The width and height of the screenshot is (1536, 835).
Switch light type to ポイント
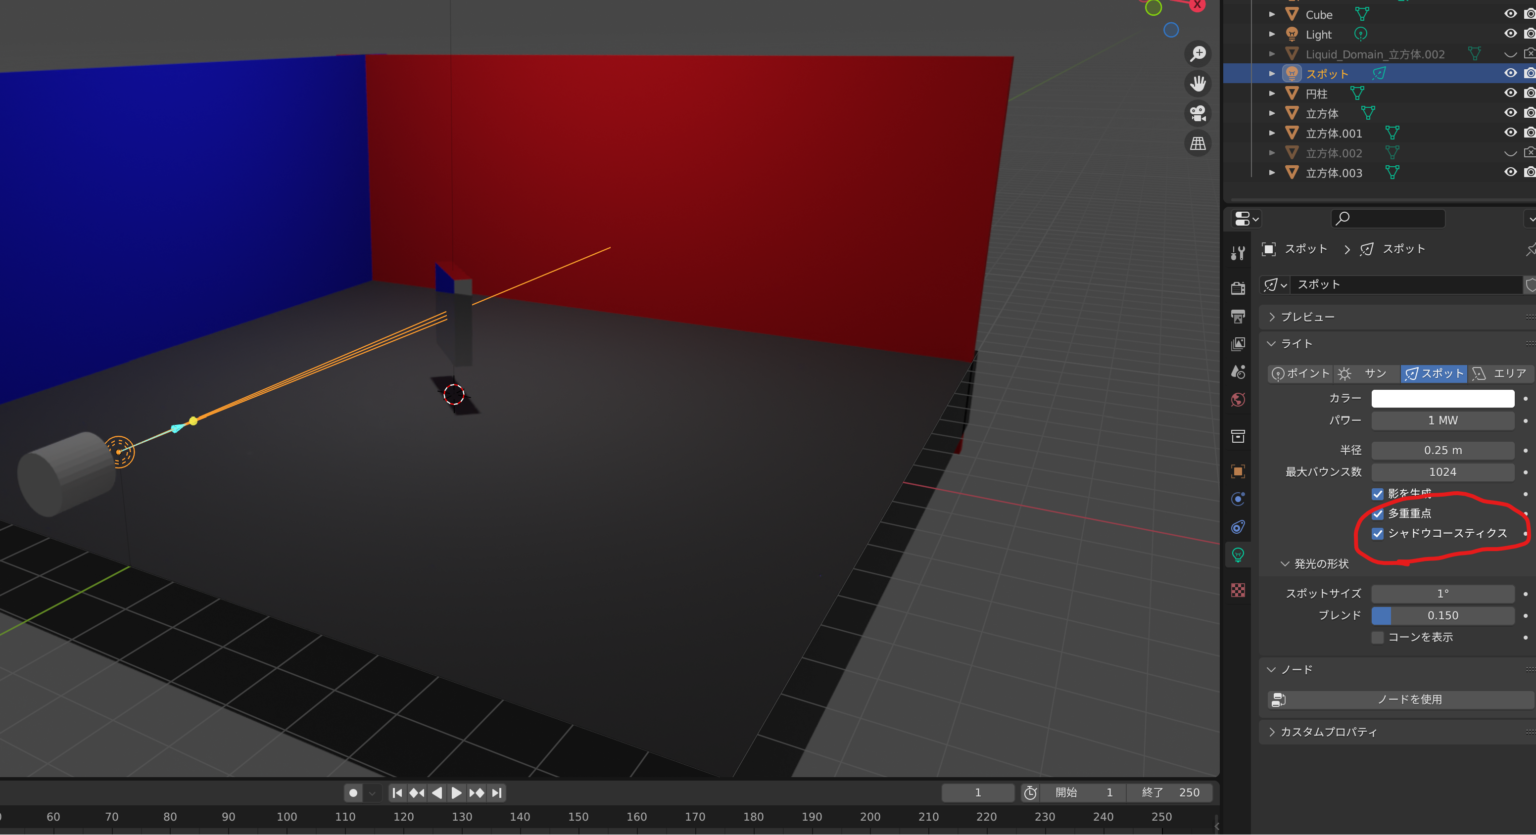click(x=1300, y=373)
